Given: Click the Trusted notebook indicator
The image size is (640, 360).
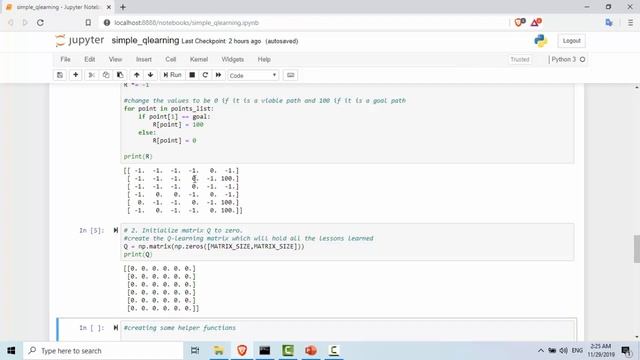Looking at the screenshot, I should [520, 60].
